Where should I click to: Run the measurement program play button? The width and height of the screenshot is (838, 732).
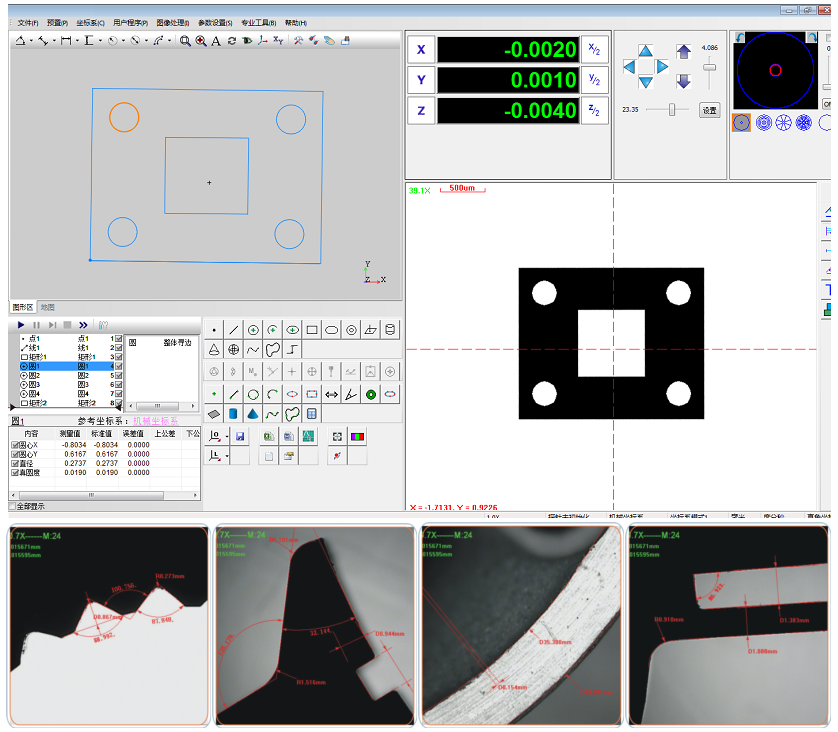[21, 325]
